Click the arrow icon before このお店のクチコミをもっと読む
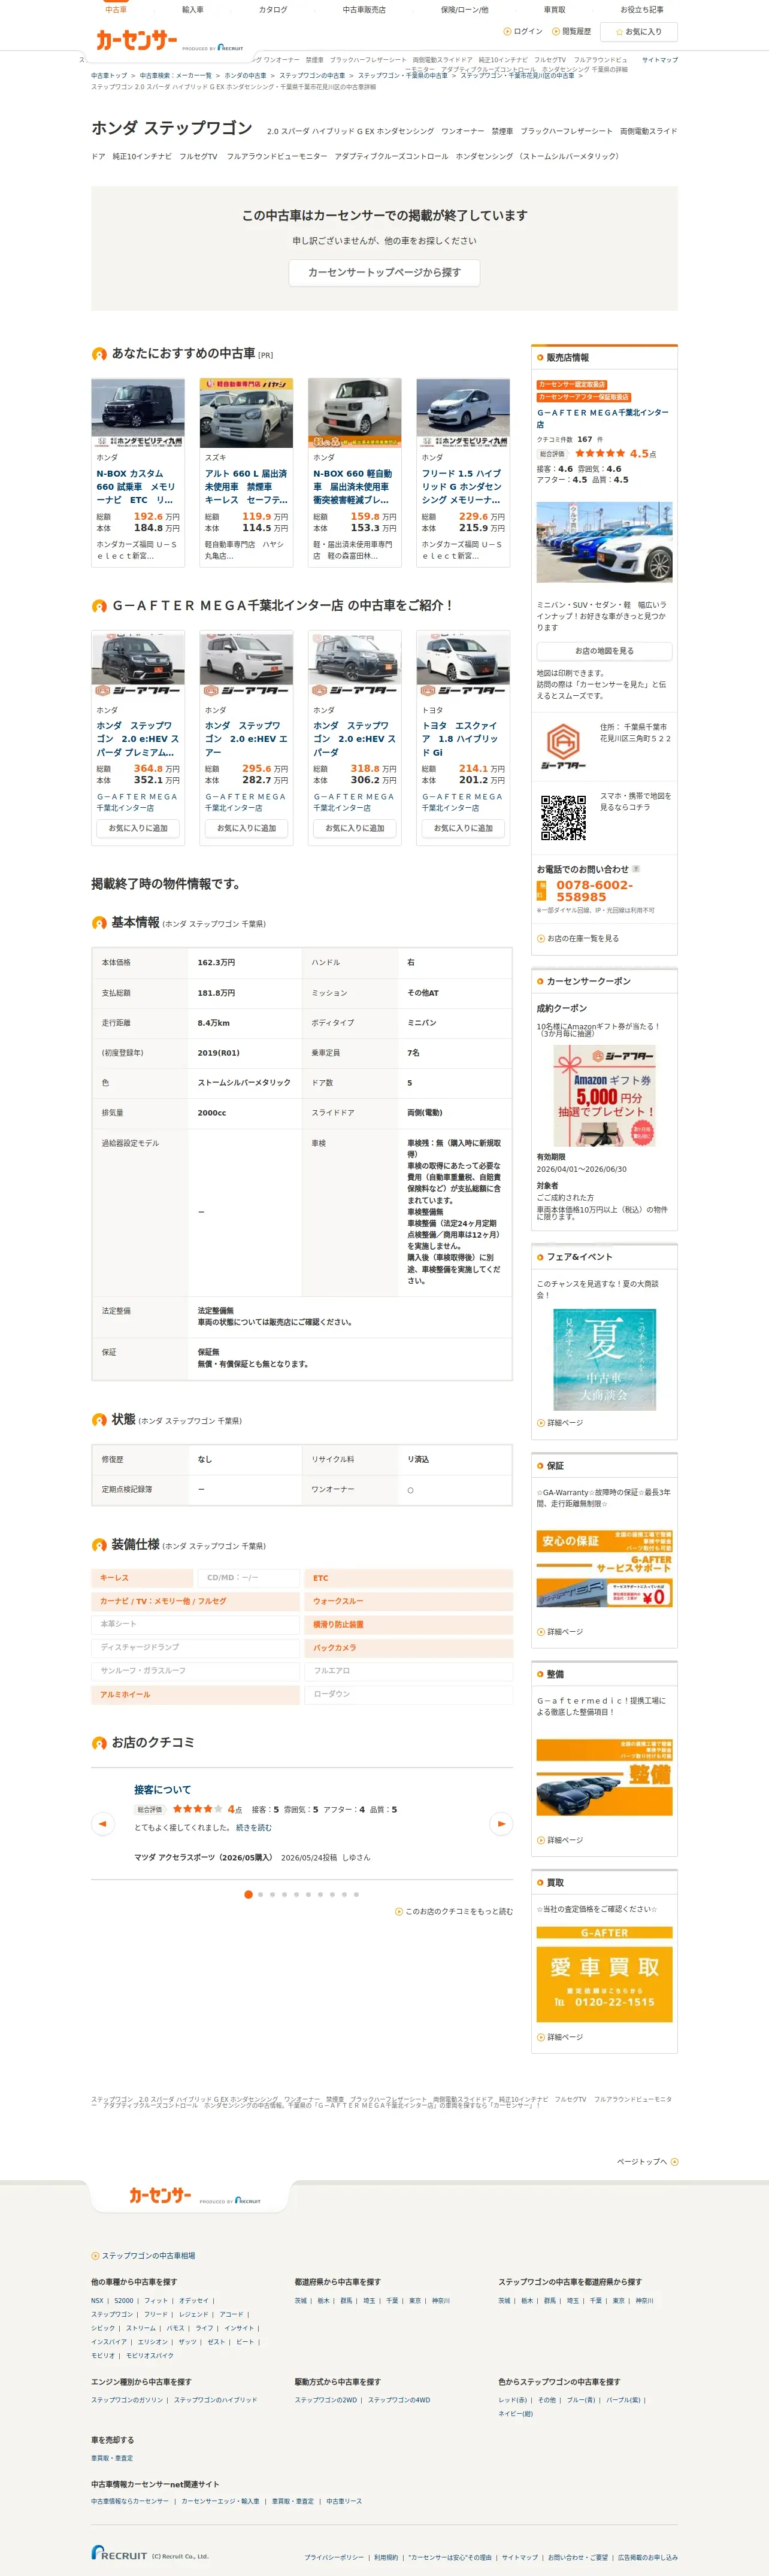769x2576 pixels. [399, 1911]
